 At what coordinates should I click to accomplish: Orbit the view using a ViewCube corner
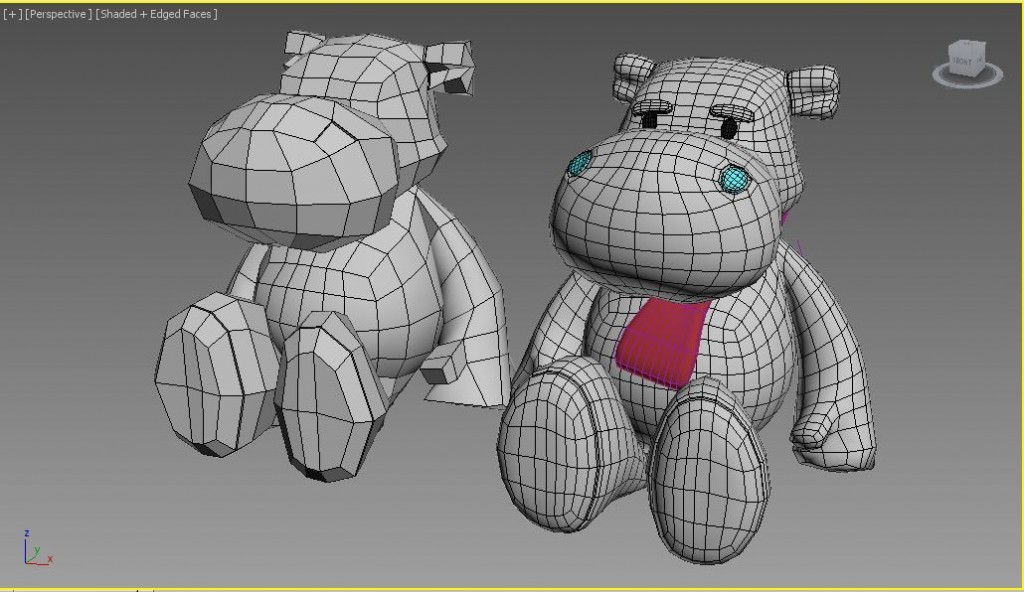[x=983, y=43]
